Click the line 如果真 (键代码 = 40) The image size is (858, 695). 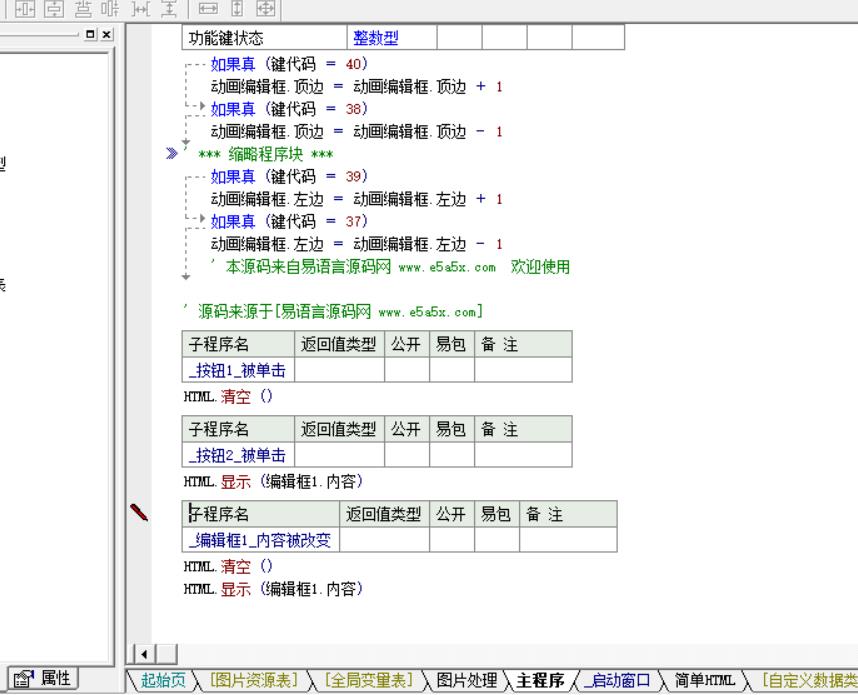[289, 64]
